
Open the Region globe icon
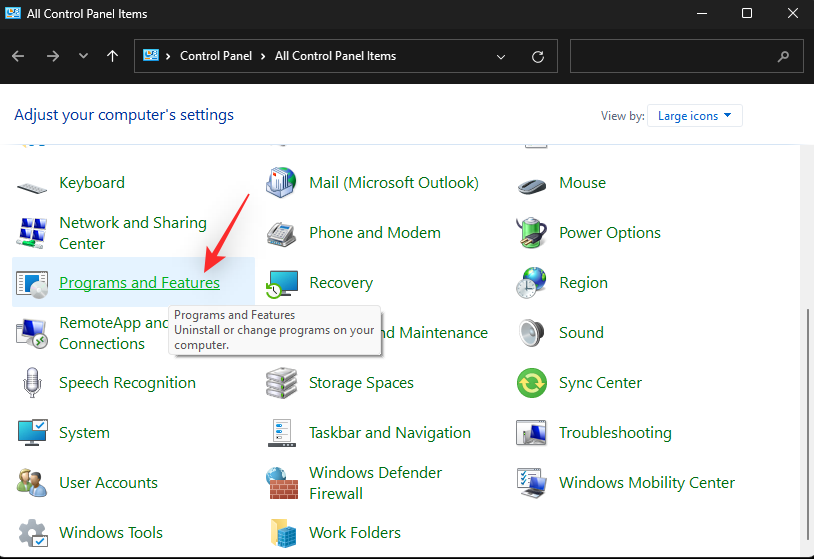[532, 283]
